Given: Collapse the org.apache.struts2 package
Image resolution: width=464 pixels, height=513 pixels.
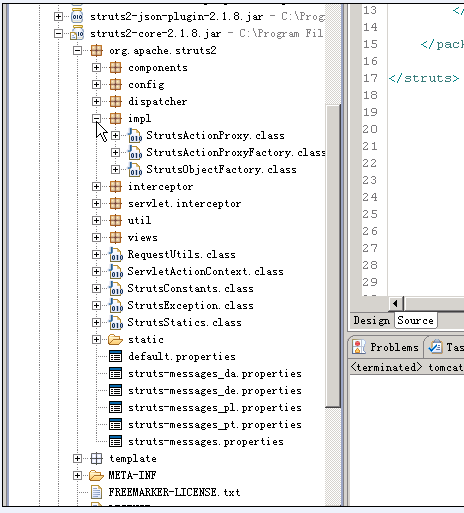Looking at the screenshot, I should [x=77, y=50].
